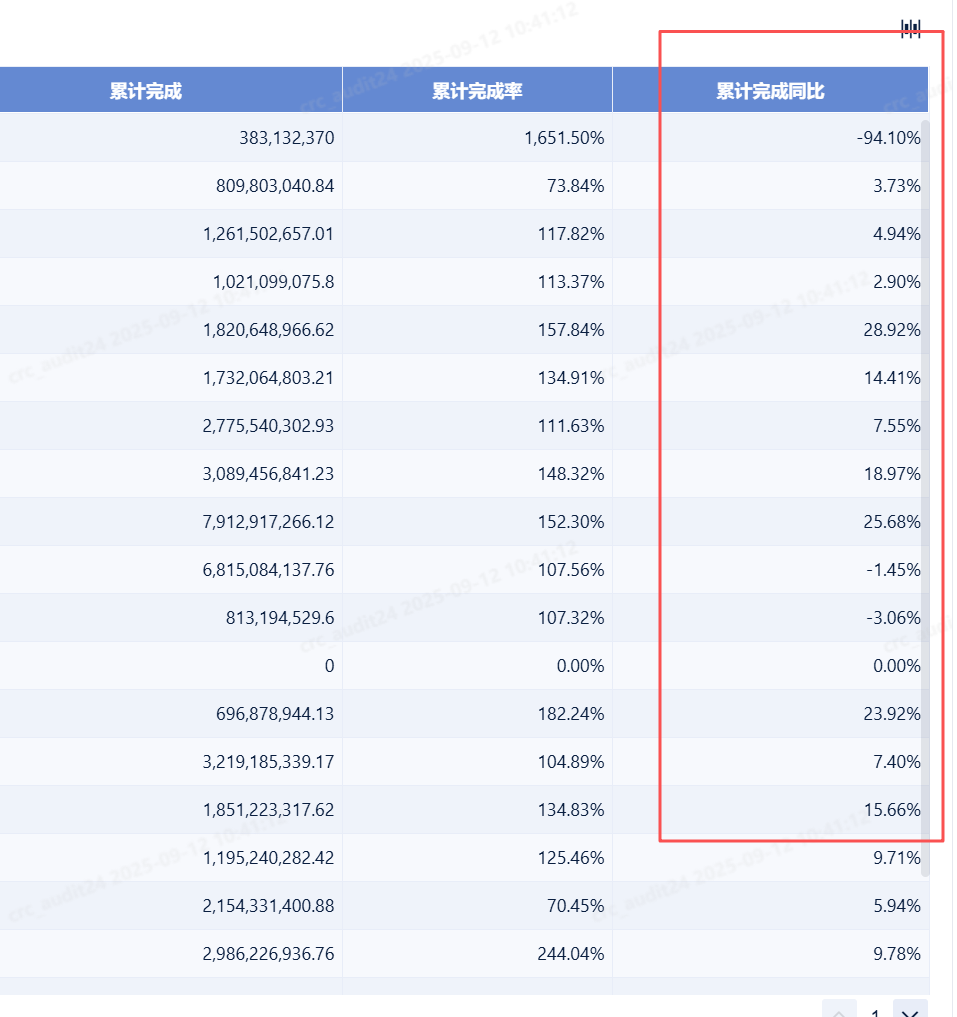Select the 70.45% completion rate cell
The height and width of the screenshot is (1017, 957).
click(x=575, y=906)
